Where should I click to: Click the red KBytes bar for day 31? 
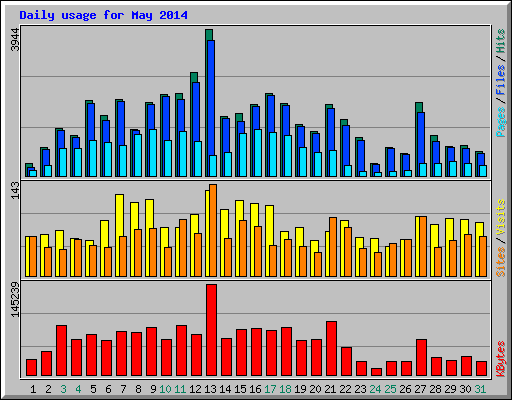(x=481, y=369)
